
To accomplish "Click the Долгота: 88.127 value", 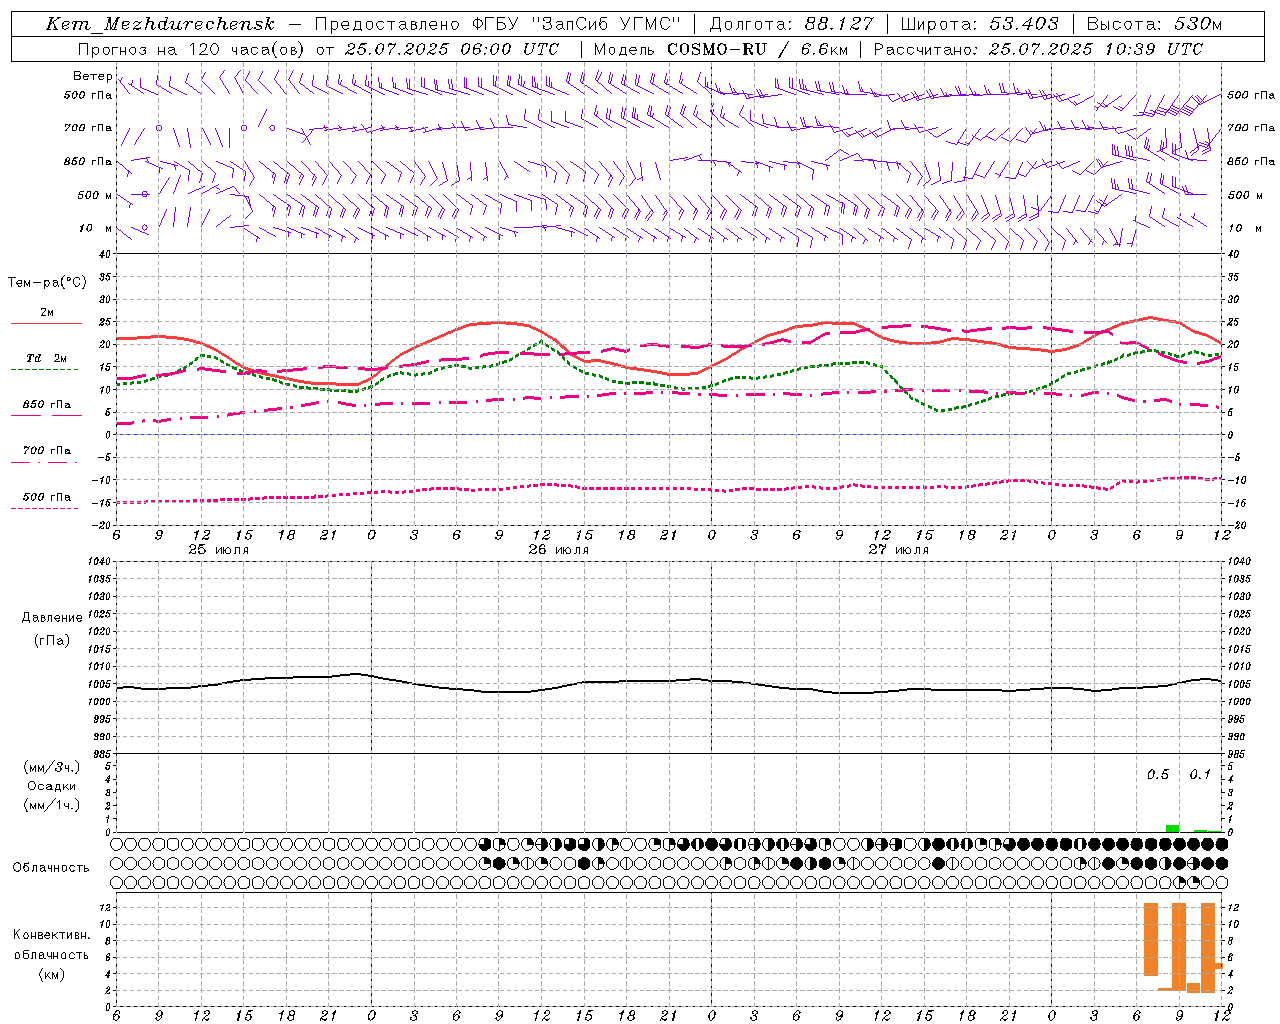I will (x=791, y=24).
